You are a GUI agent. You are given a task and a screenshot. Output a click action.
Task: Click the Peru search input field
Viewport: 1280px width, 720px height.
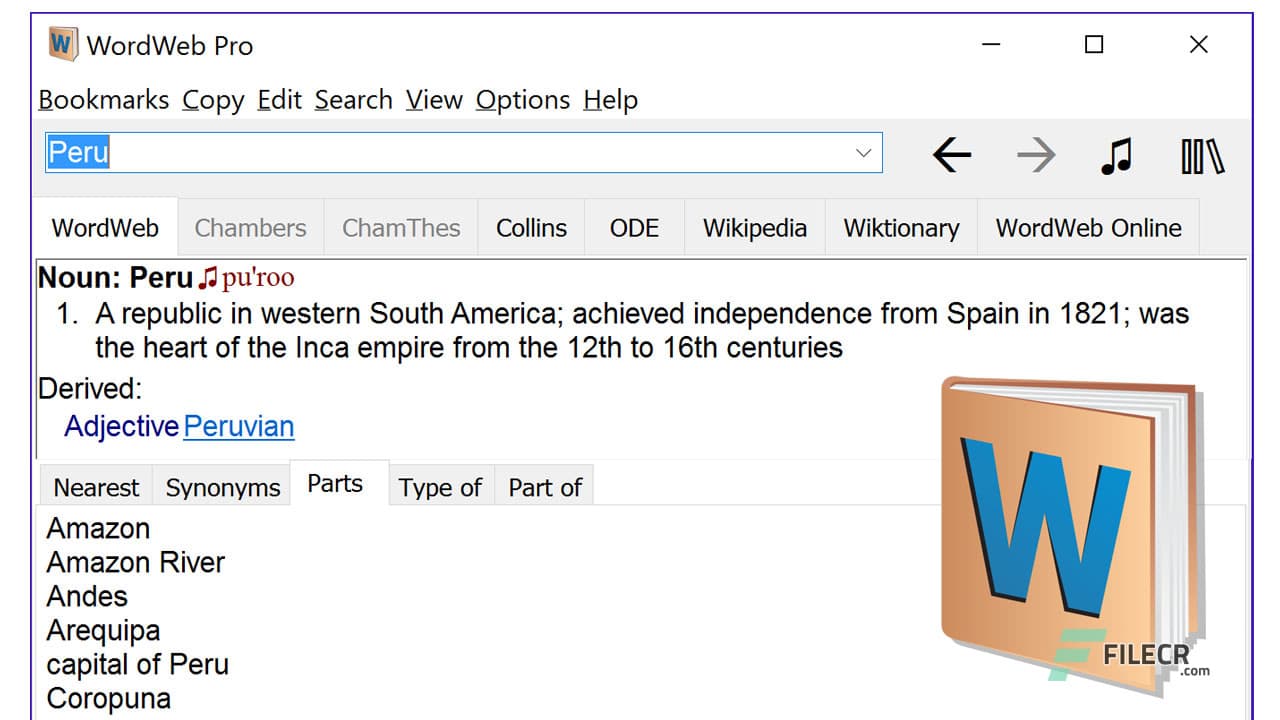(450, 153)
